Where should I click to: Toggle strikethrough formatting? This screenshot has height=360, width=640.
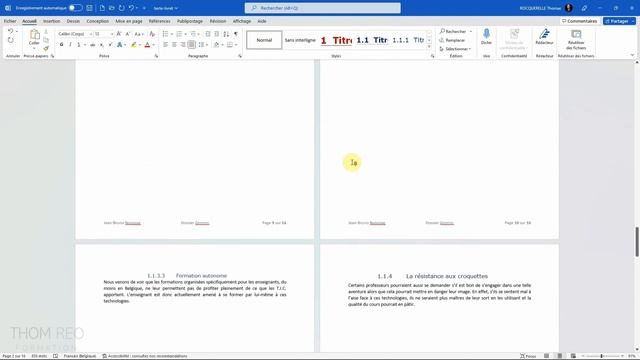tap(93, 44)
